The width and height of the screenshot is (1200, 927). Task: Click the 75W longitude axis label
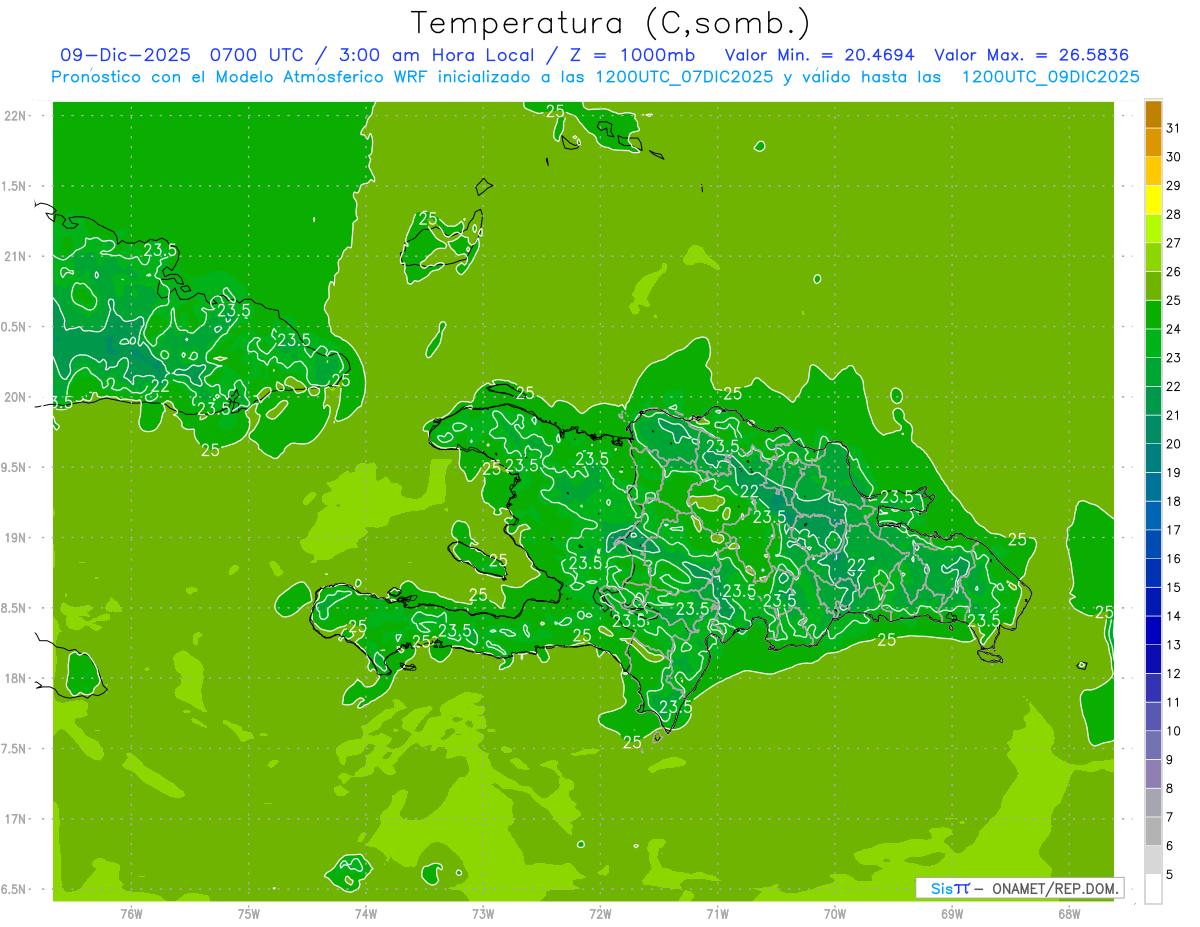click(249, 913)
